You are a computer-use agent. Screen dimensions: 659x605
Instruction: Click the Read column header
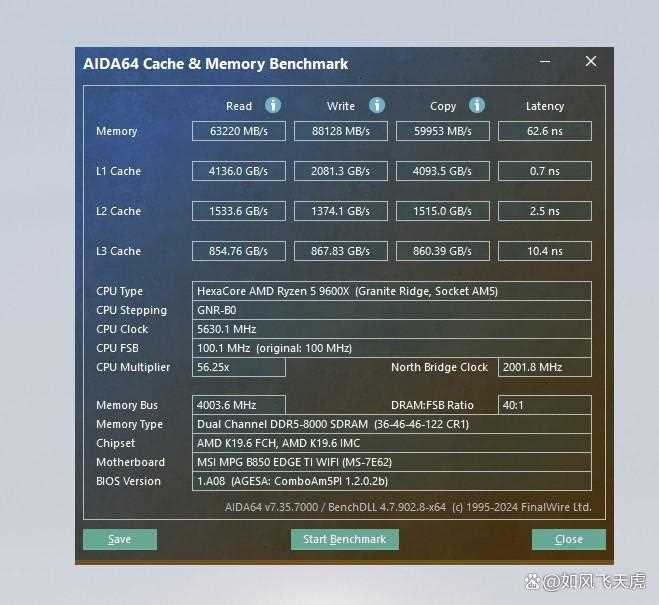tap(239, 106)
